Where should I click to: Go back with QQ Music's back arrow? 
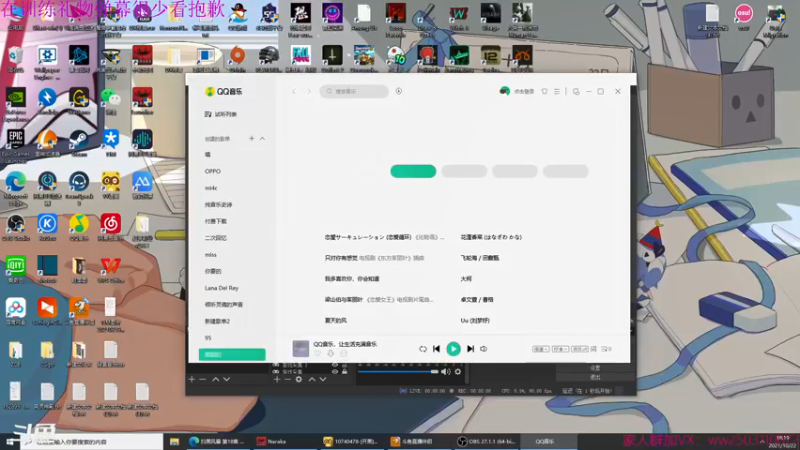[294, 91]
